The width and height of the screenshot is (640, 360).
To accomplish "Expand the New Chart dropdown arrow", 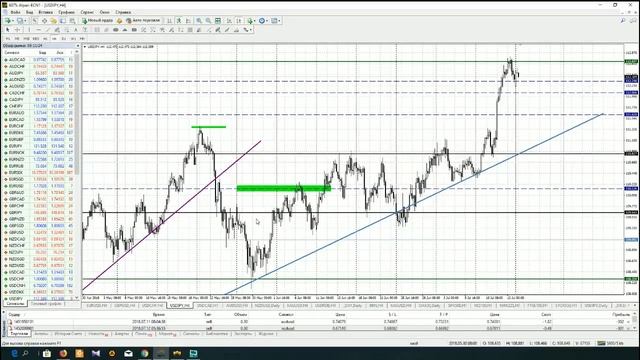I will click(13, 20).
